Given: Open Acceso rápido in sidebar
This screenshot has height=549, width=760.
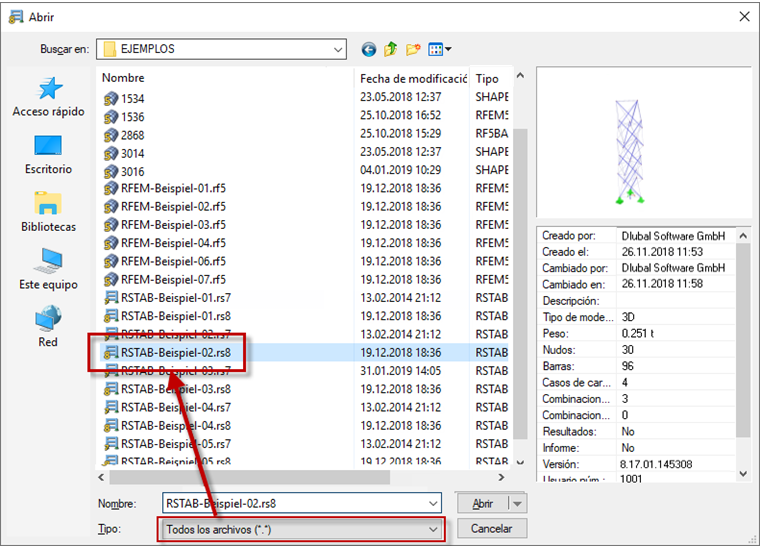Looking at the screenshot, I should point(48,97).
